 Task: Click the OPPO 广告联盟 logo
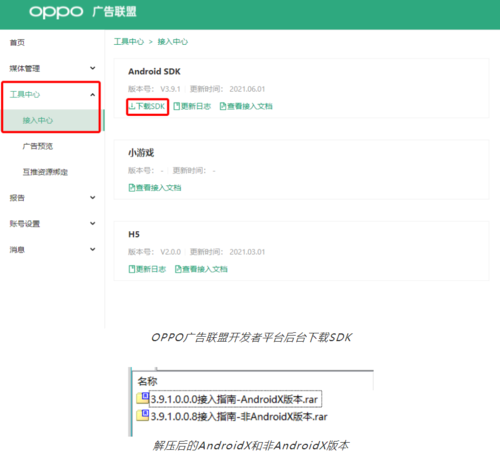(83, 12)
